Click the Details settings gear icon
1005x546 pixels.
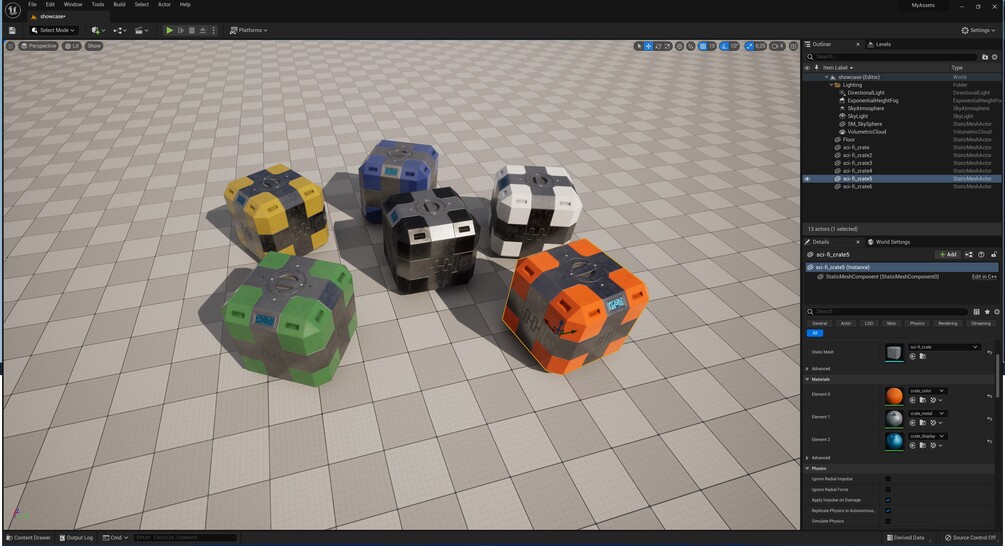(997, 311)
